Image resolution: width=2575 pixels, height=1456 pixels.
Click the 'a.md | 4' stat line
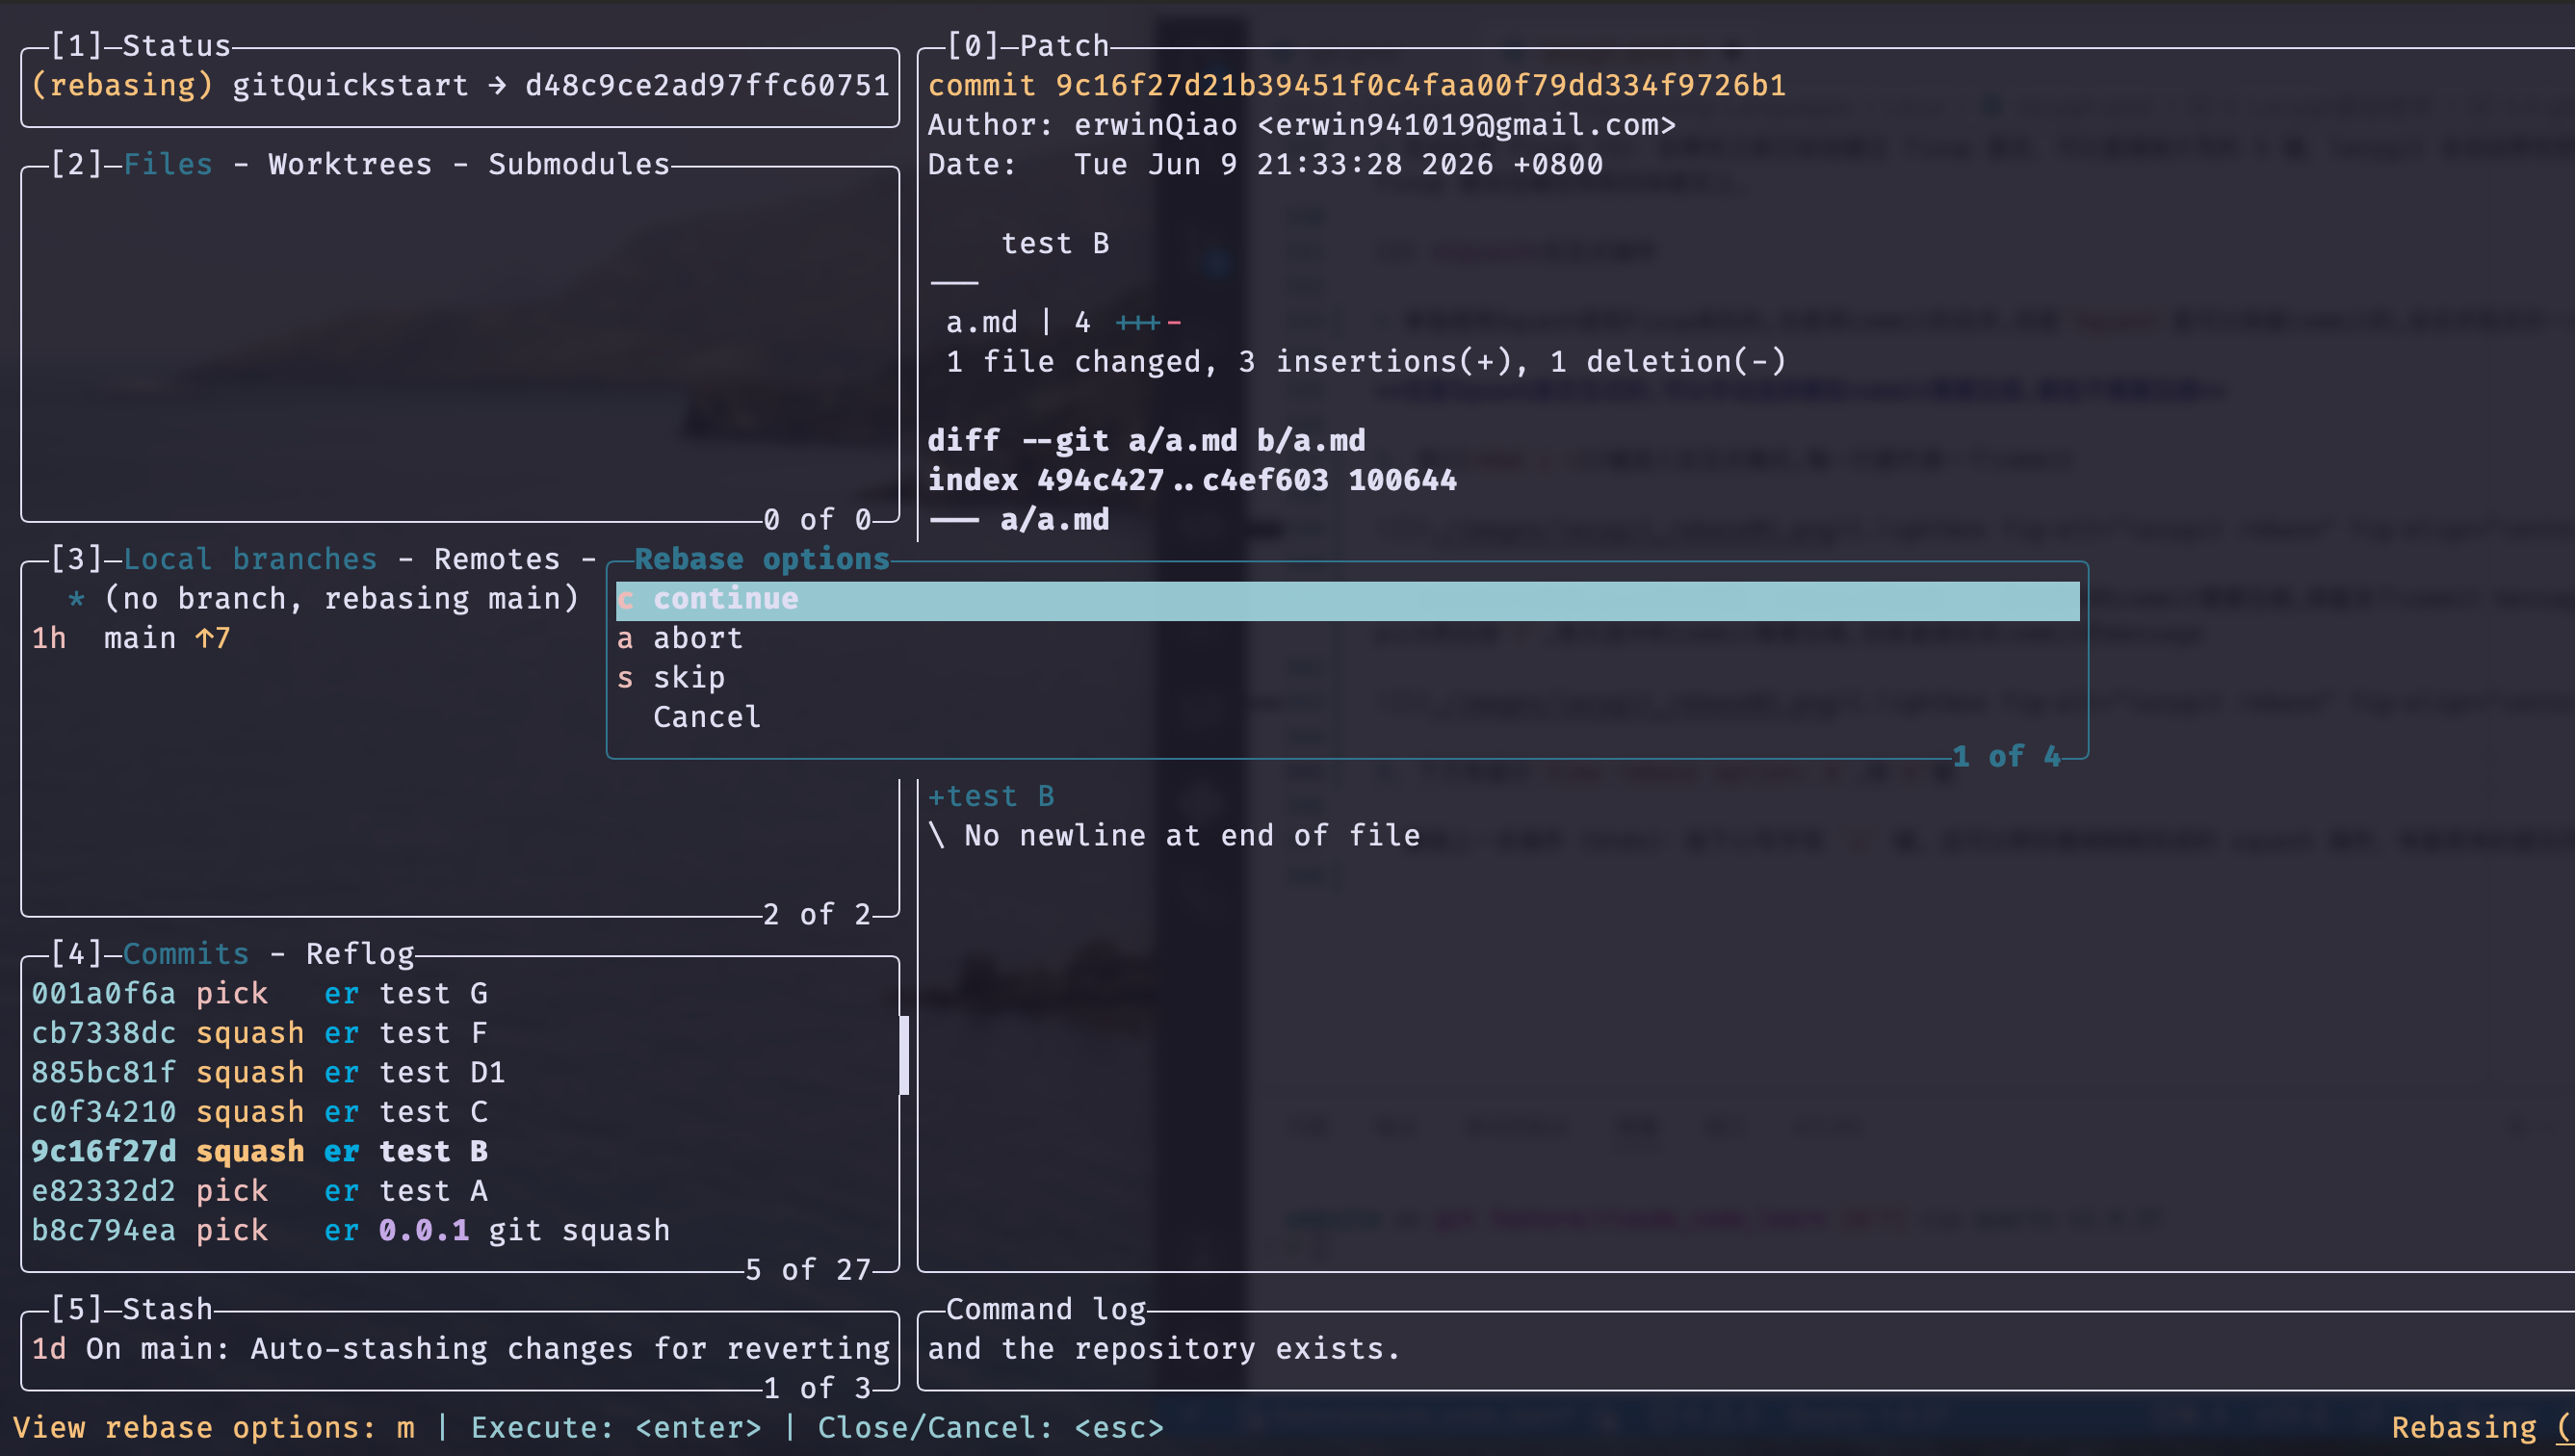[1064, 323]
